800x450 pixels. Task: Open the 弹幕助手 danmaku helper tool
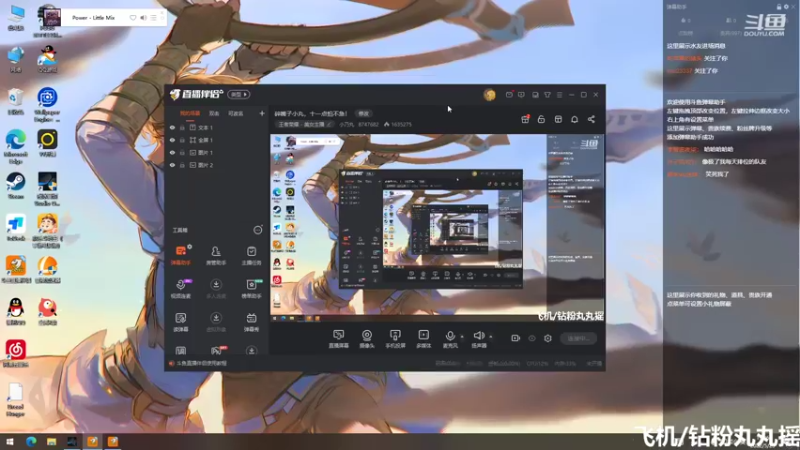pos(181,255)
